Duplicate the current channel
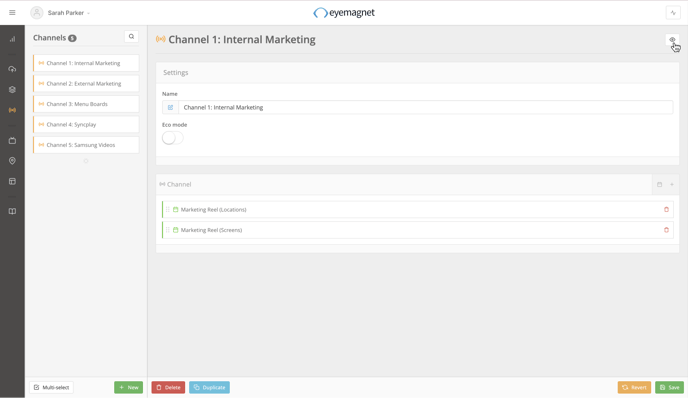 point(209,387)
